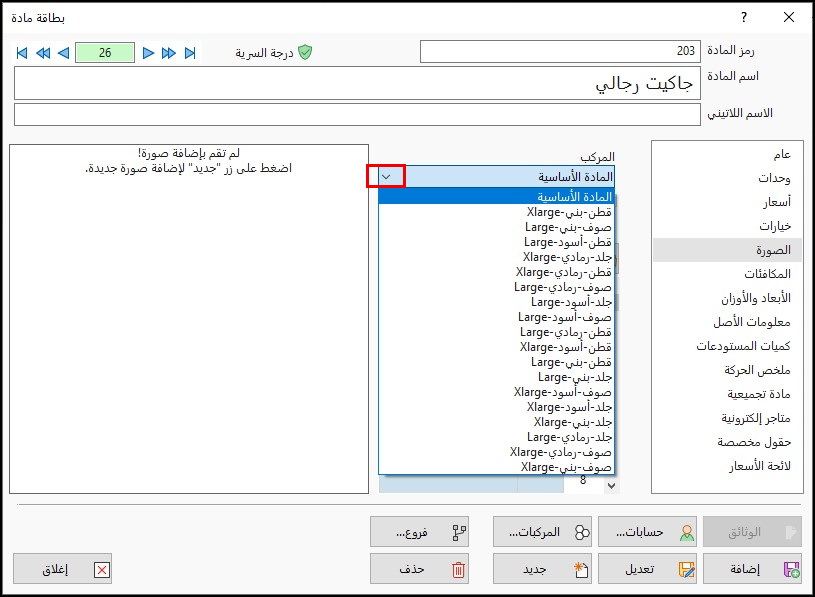The image size is (815, 597).
Task: Click the حذف delete button
Action: pos(419,569)
